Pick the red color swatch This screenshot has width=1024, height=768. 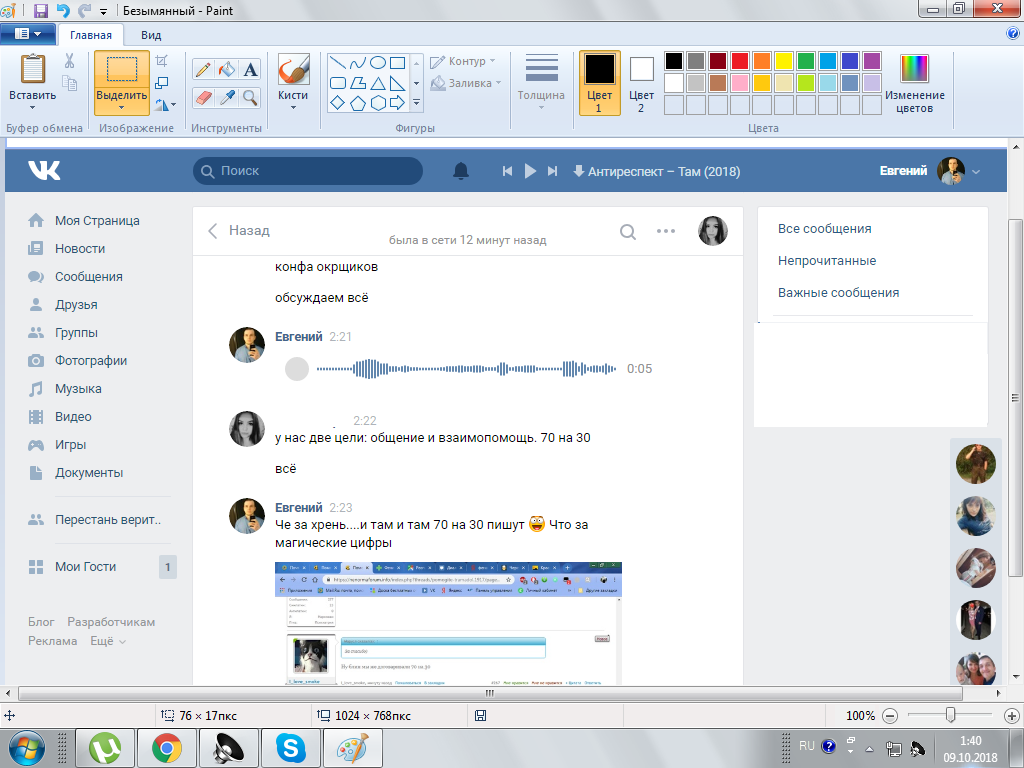coord(740,61)
